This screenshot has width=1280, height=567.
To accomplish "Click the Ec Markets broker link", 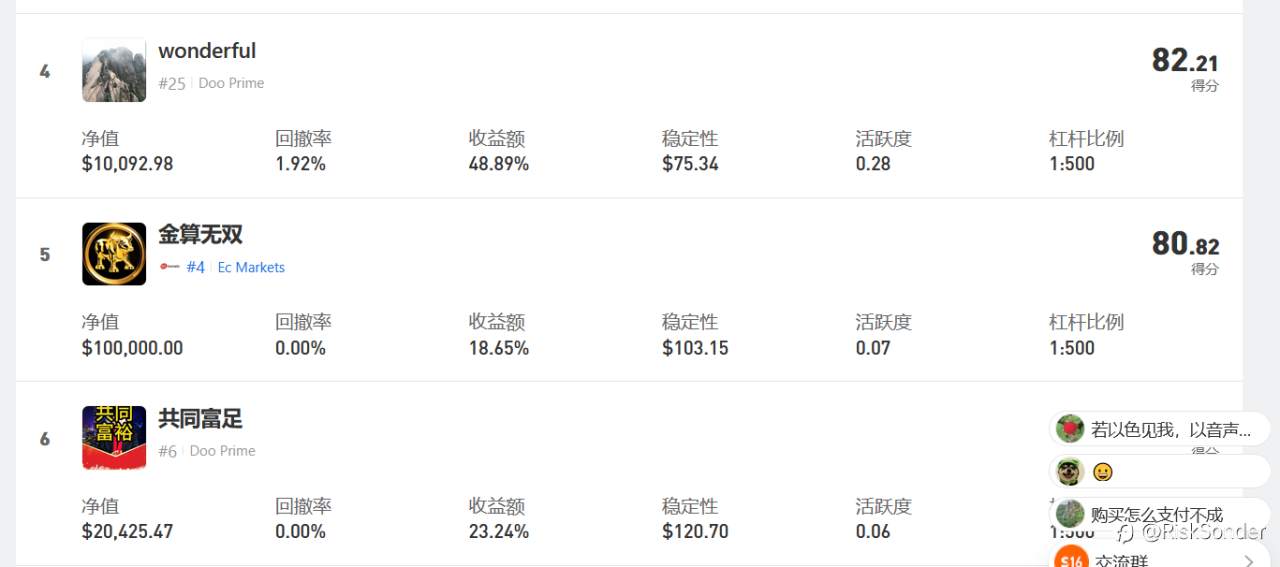I will point(251,267).
